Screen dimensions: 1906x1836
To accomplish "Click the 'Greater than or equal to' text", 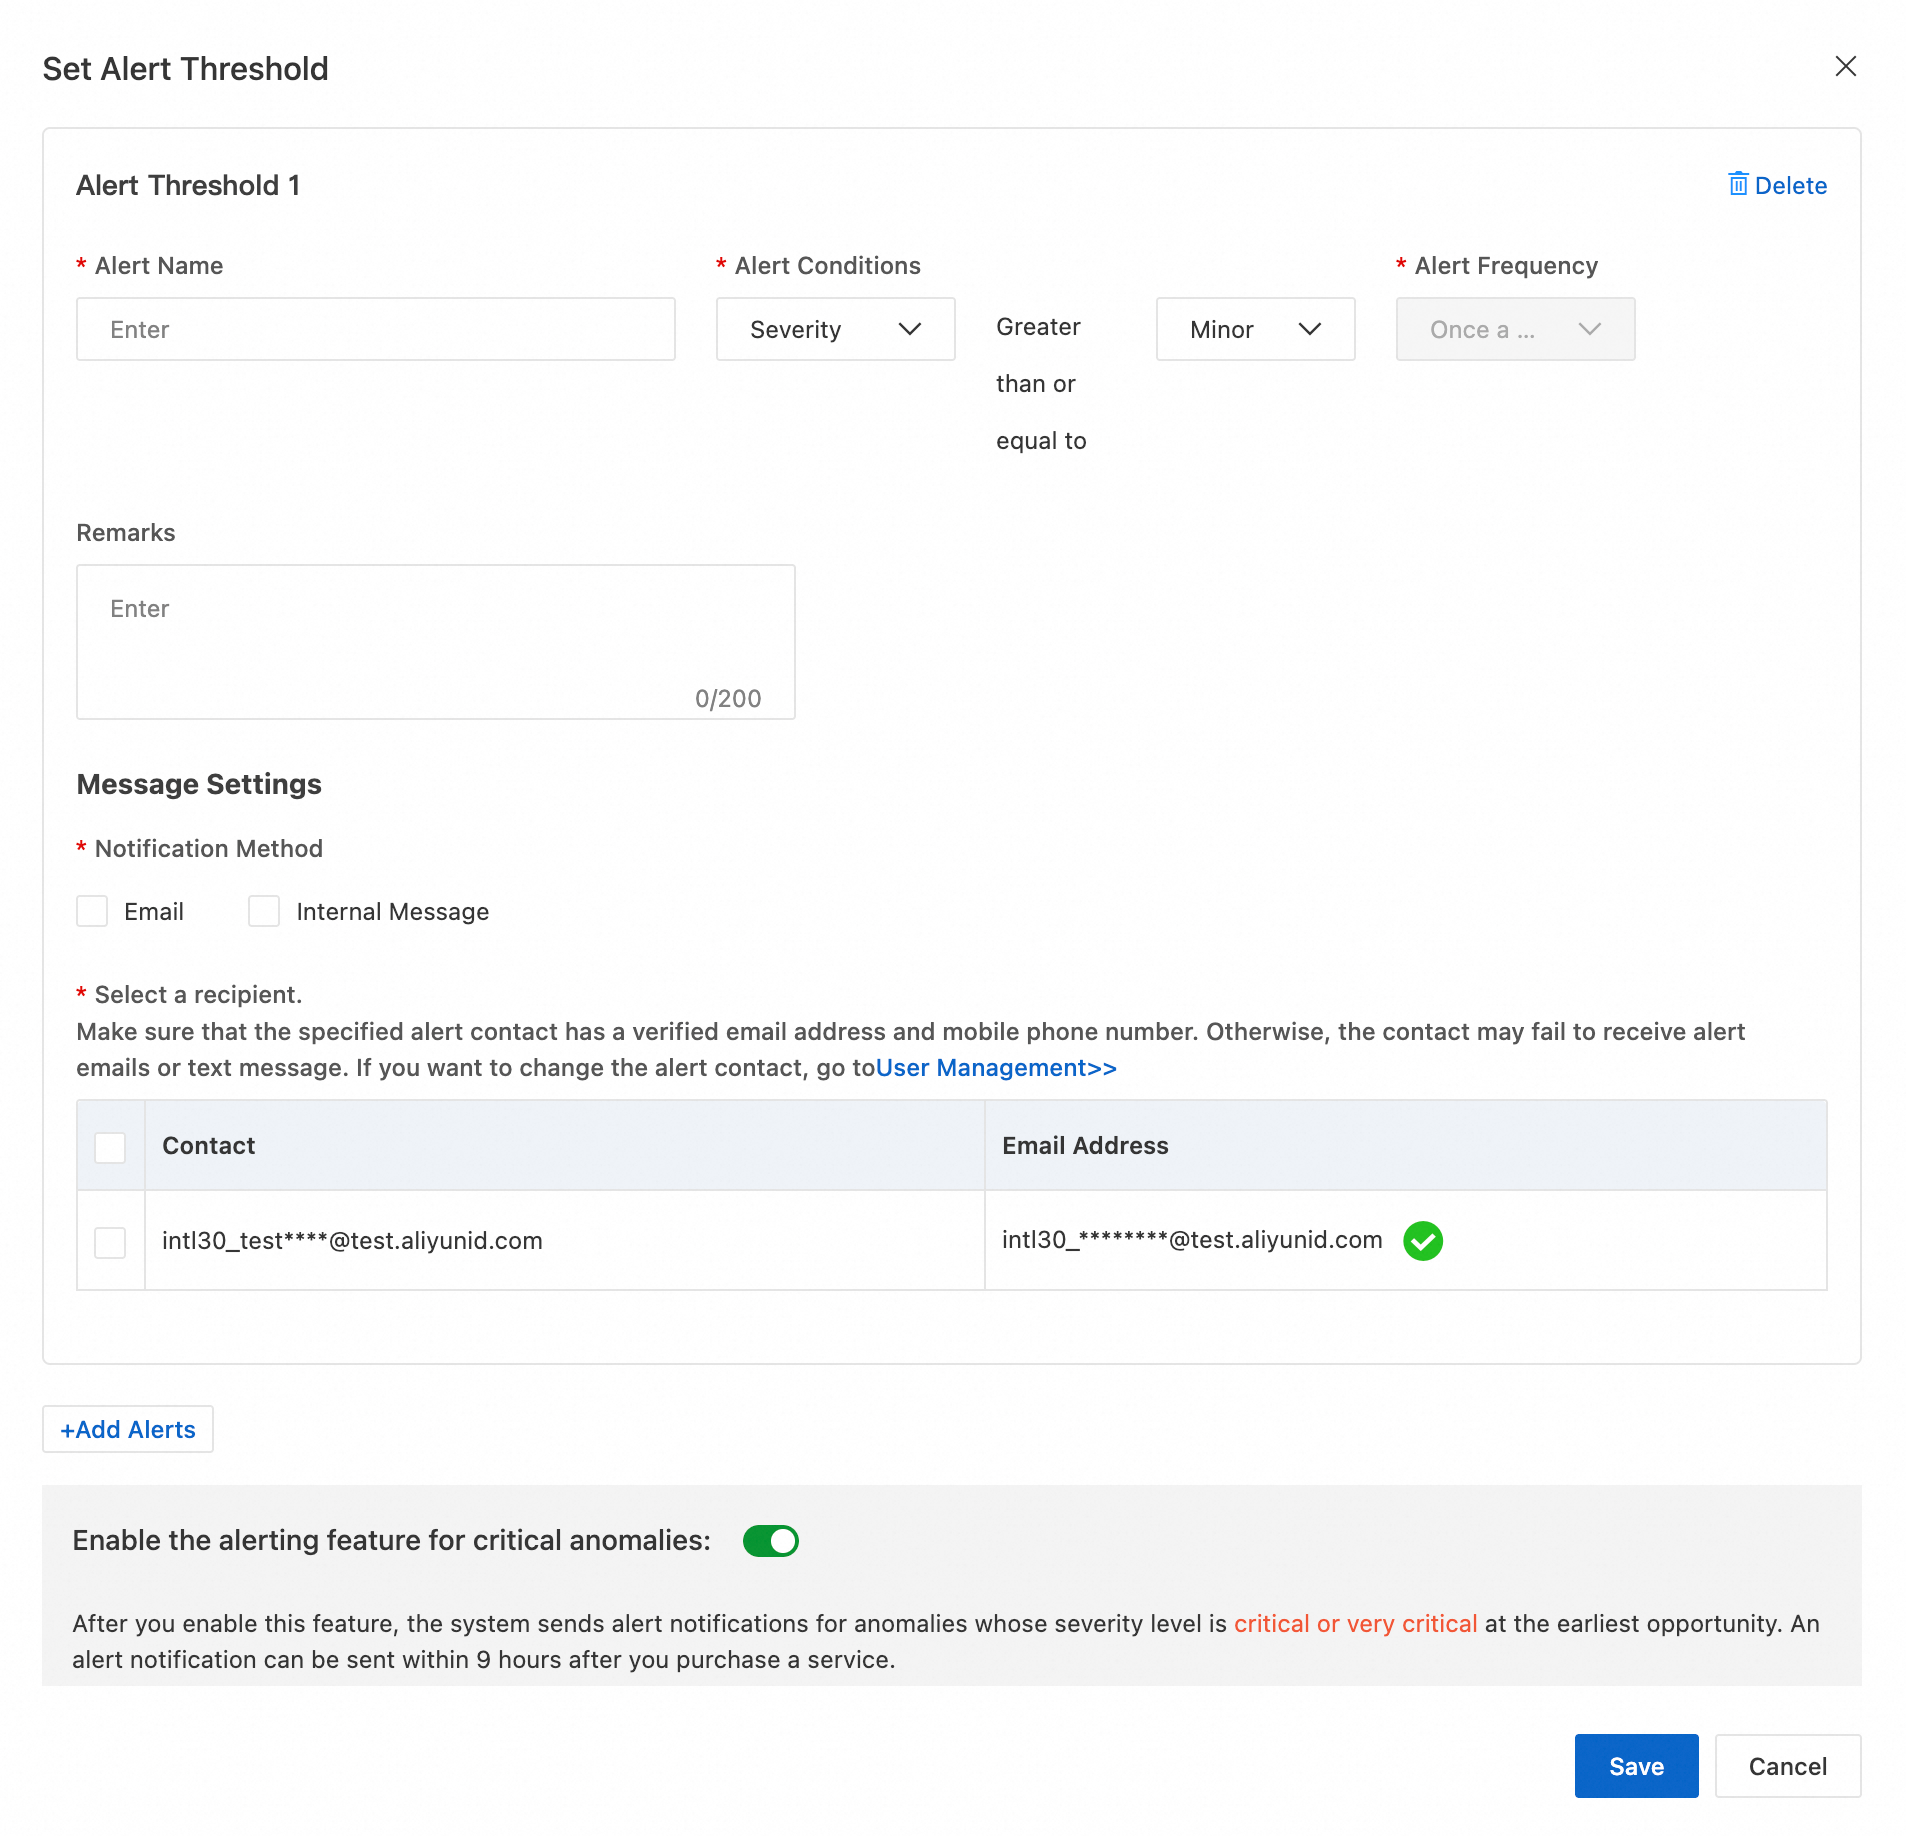I will click(x=1041, y=384).
